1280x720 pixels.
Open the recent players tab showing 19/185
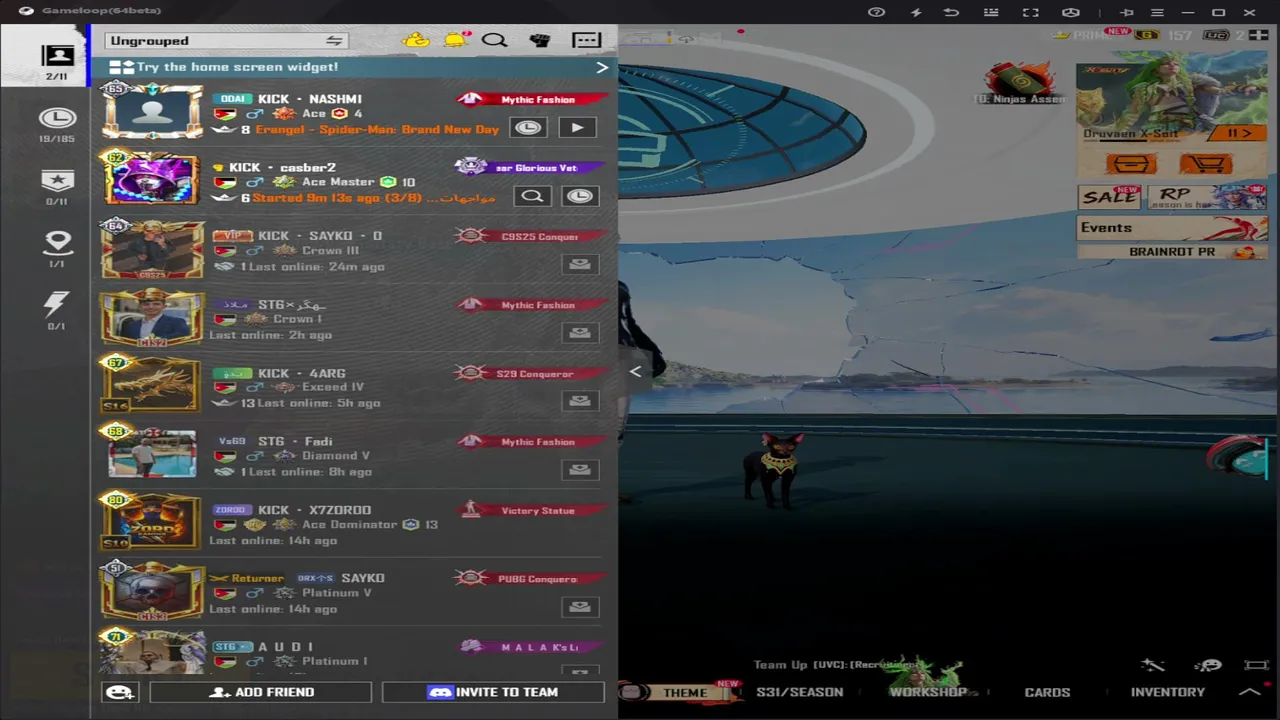[x=57, y=125]
